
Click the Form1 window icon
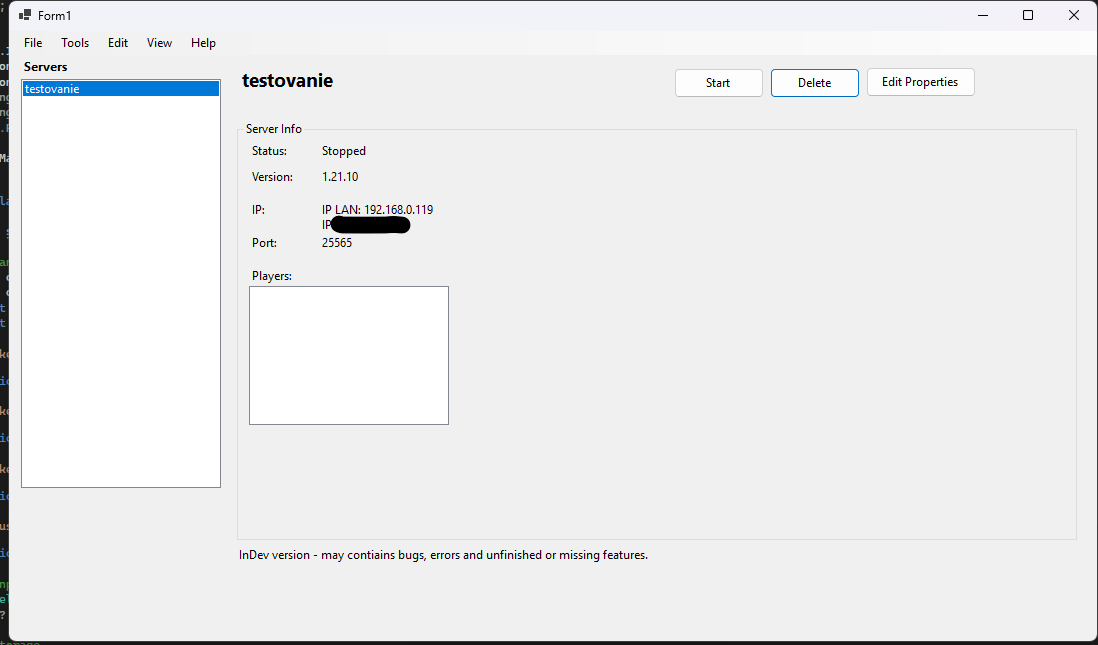(25, 15)
